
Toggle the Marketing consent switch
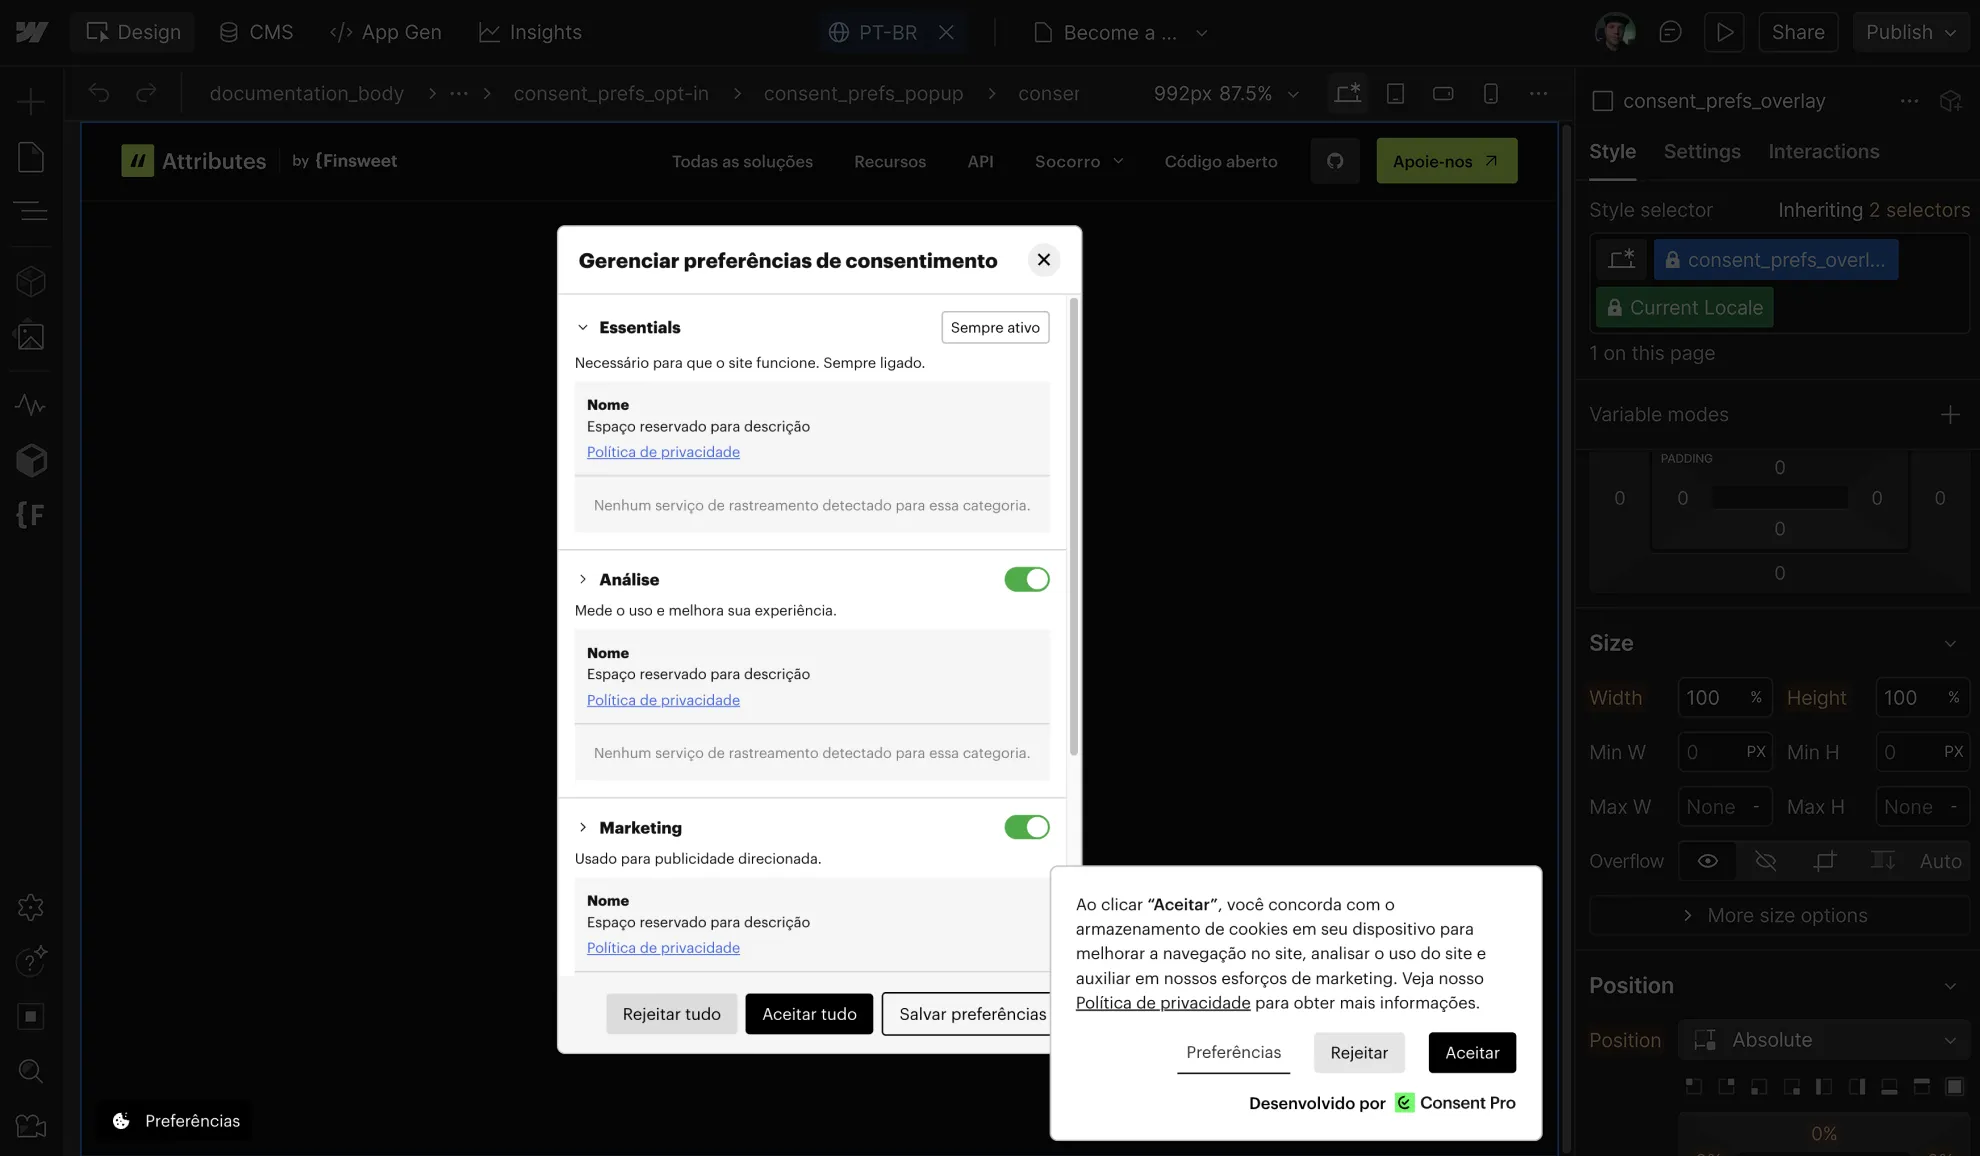[1026, 828]
